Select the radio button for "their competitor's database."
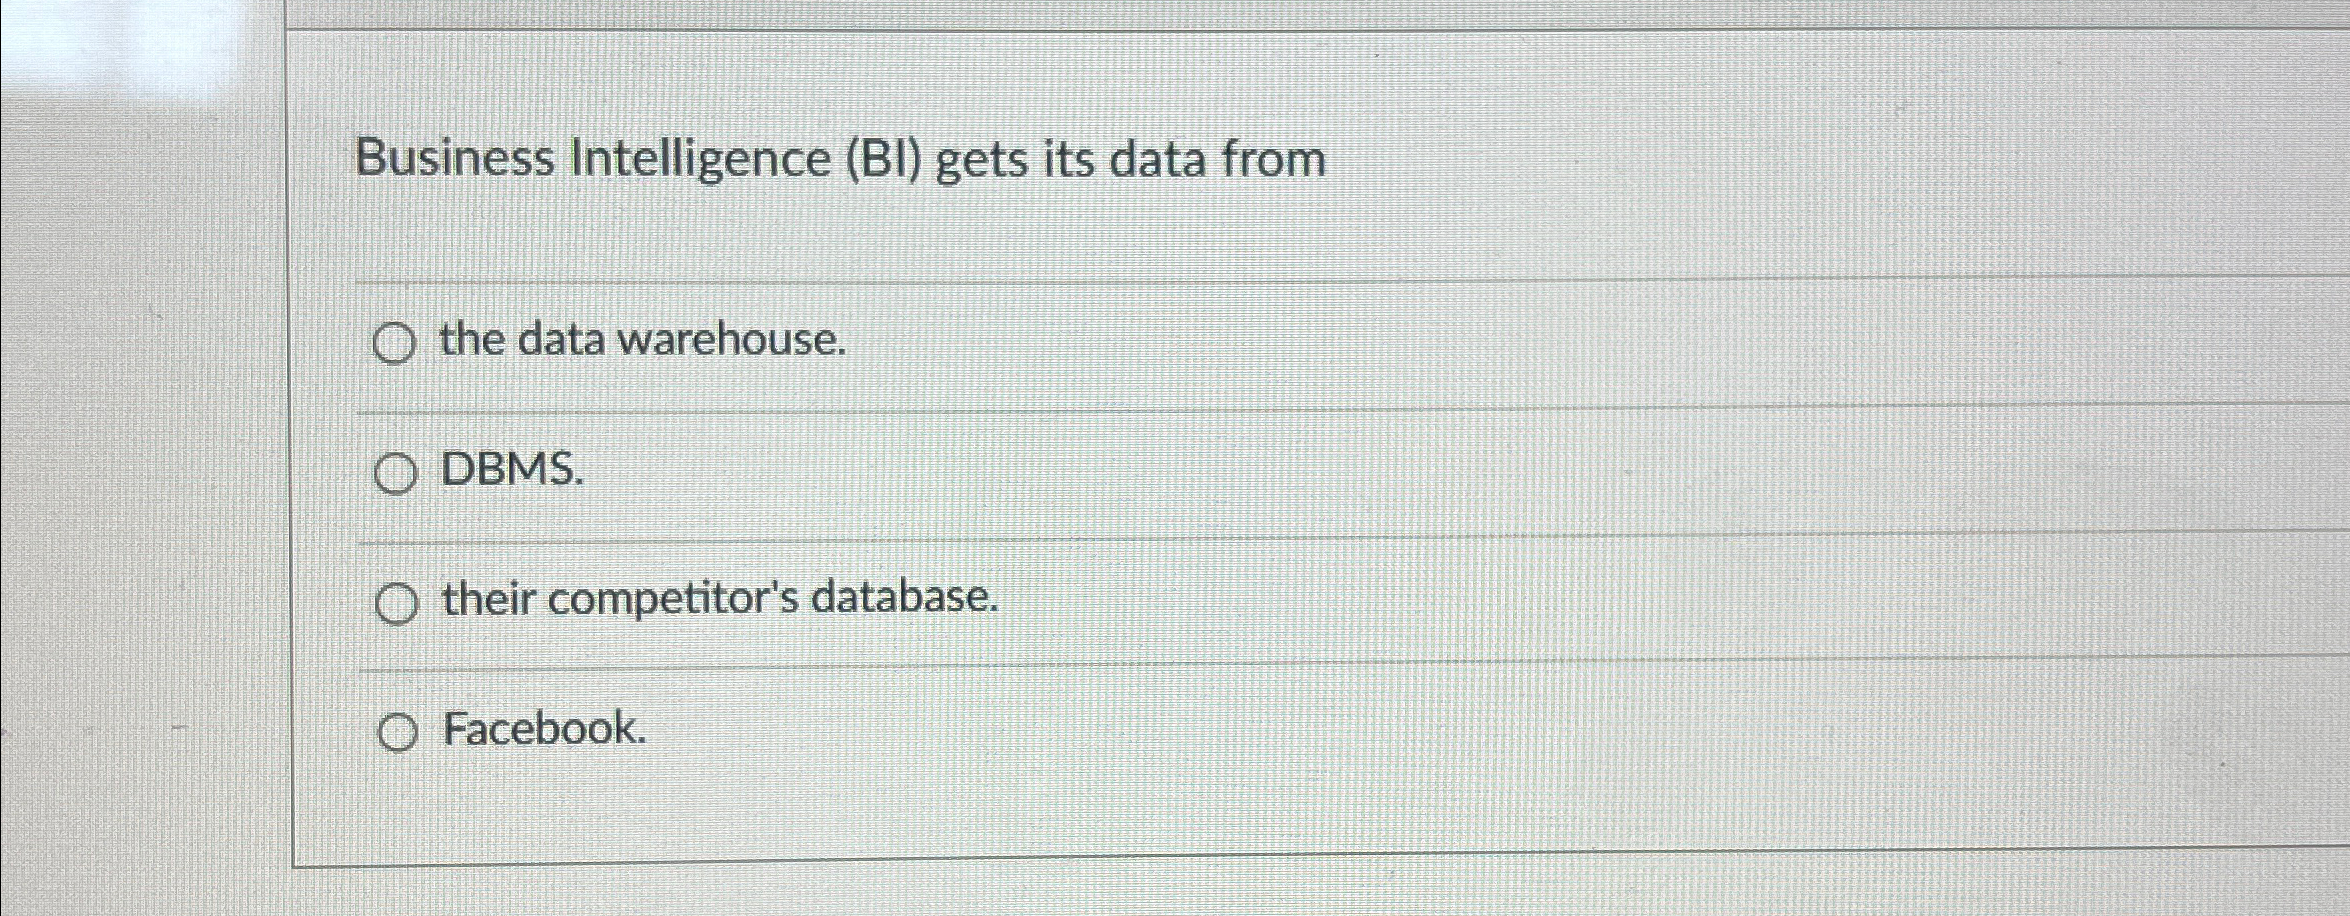 (396, 602)
